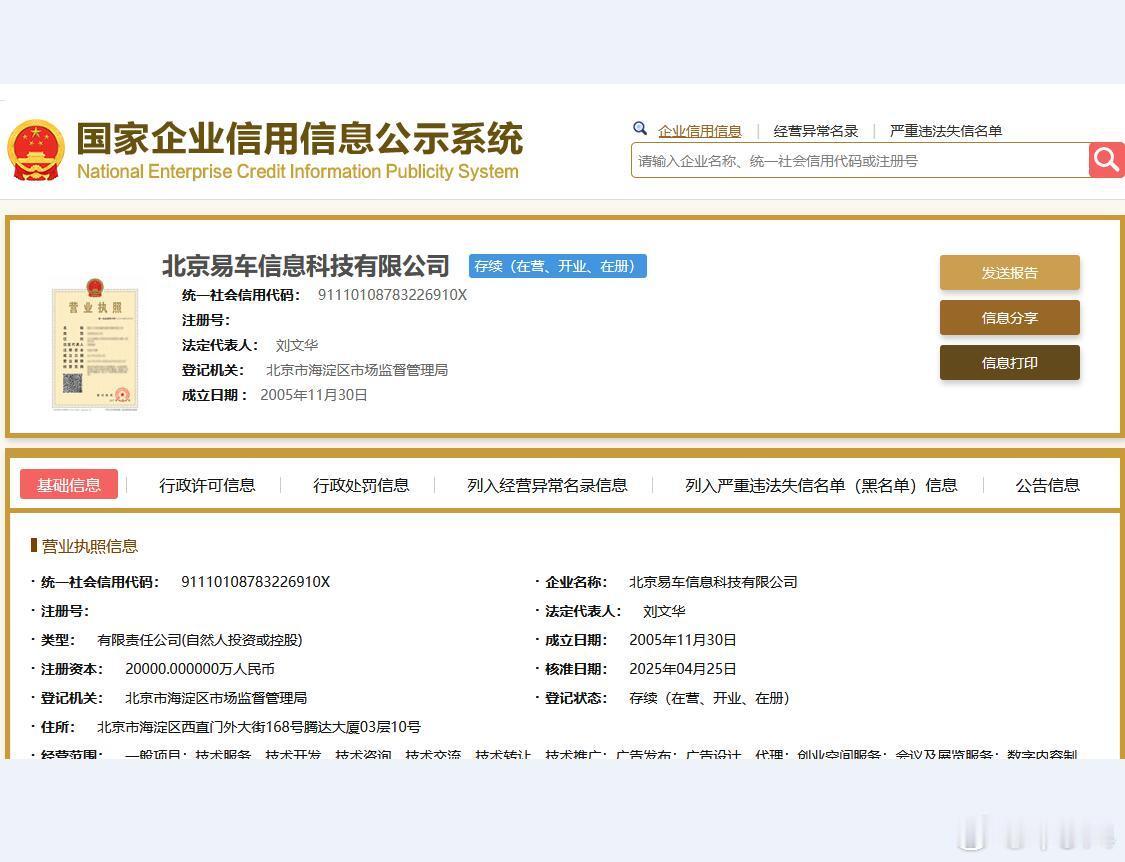Click the 企业名称 value in license info
This screenshot has height=862, width=1125.
pos(713,582)
